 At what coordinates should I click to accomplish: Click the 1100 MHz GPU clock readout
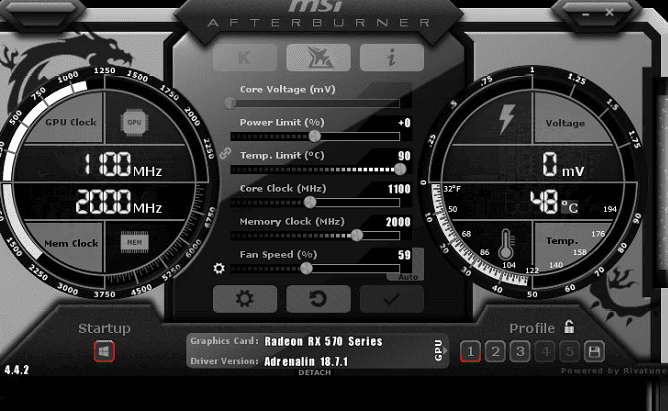click(x=122, y=164)
